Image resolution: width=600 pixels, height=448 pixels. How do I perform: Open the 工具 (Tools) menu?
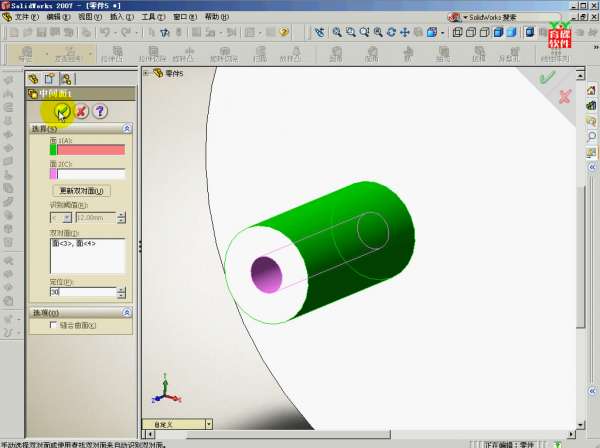click(x=149, y=17)
